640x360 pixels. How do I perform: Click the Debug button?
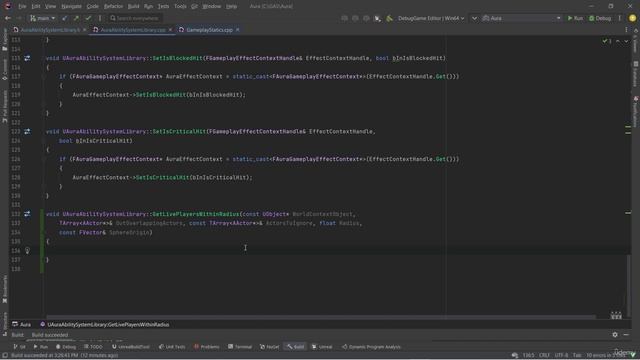click(600, 18)
